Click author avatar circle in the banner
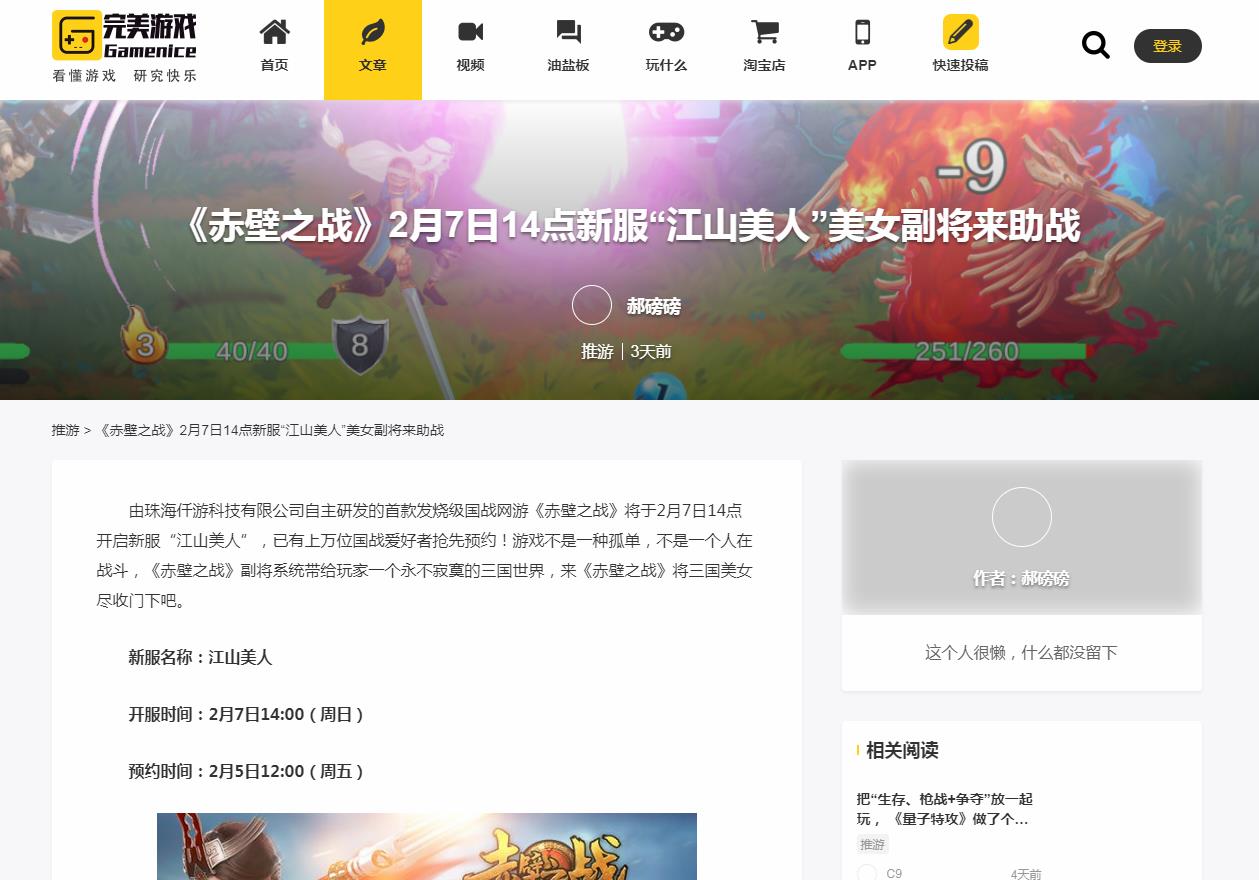1259x880 pixels. pos(592,305)
